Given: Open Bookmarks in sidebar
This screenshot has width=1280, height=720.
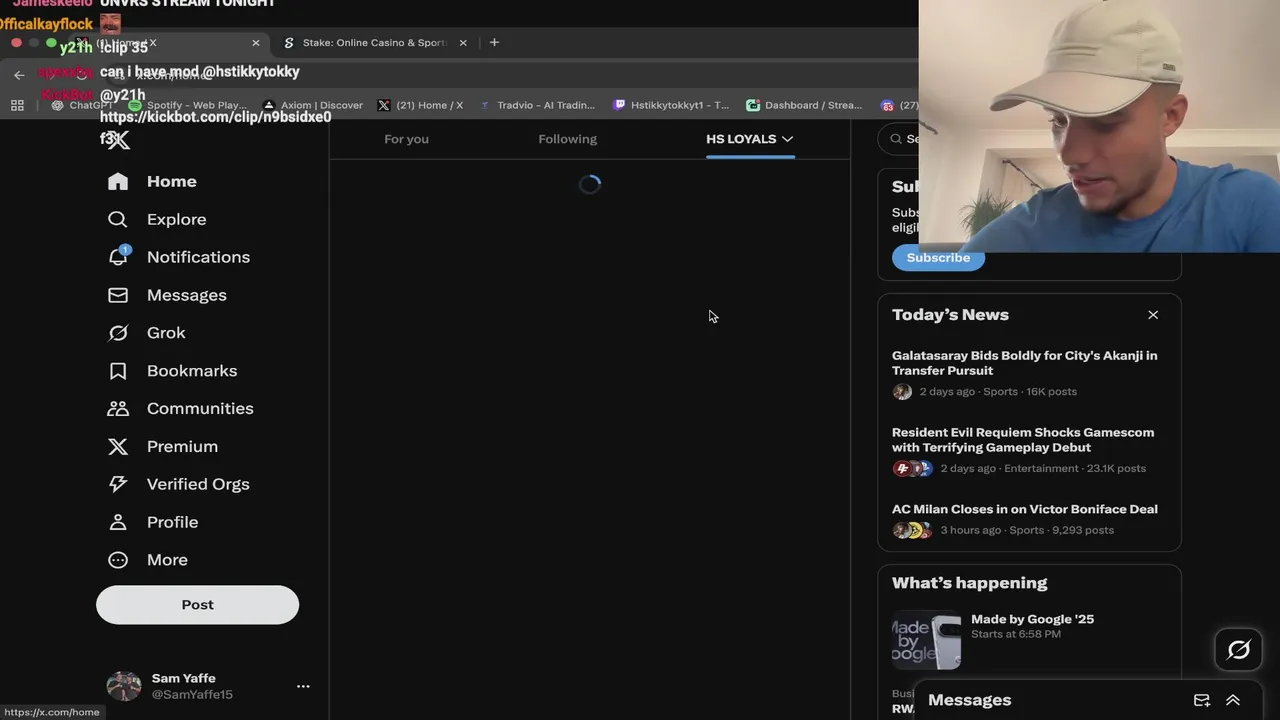Looking at the screenshot, I should (172, 371).
